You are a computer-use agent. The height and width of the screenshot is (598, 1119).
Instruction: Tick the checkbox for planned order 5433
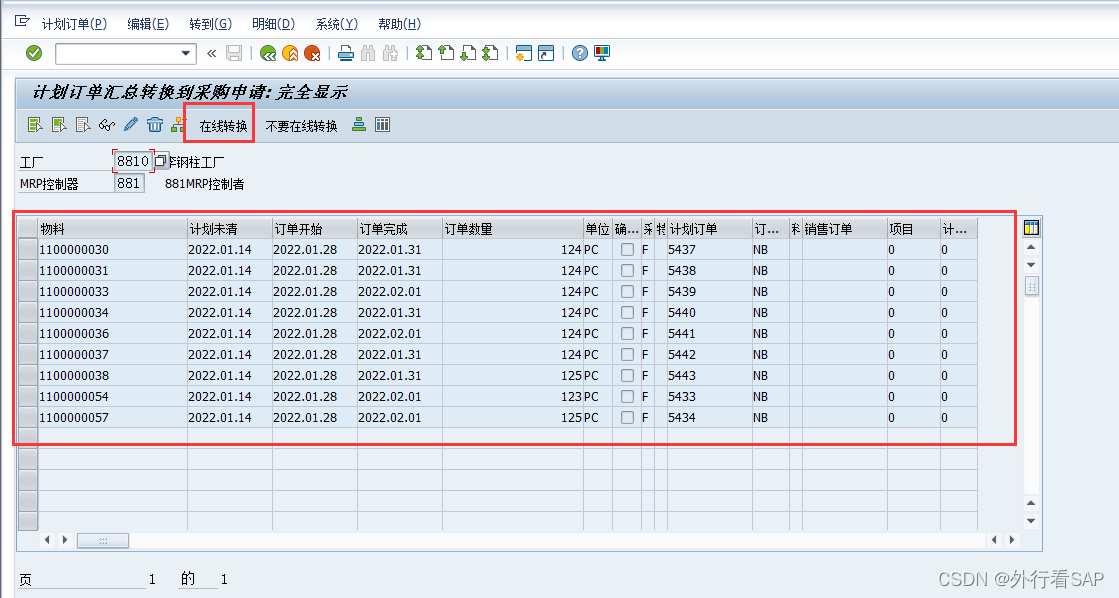point(627,397)
